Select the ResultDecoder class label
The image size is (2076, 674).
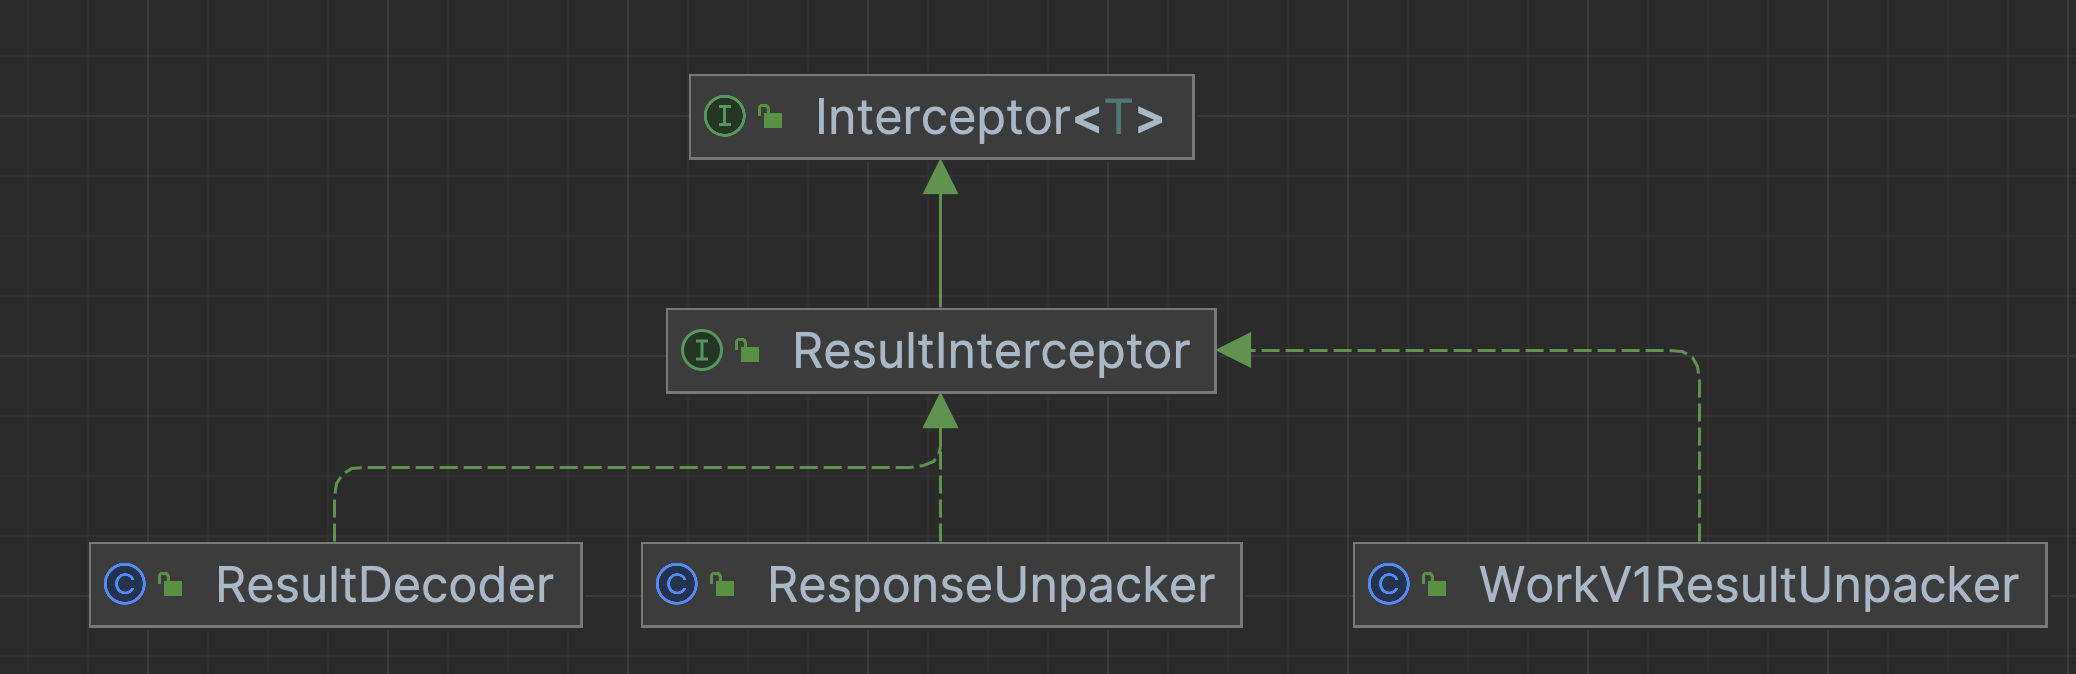[x=384, y=585]
